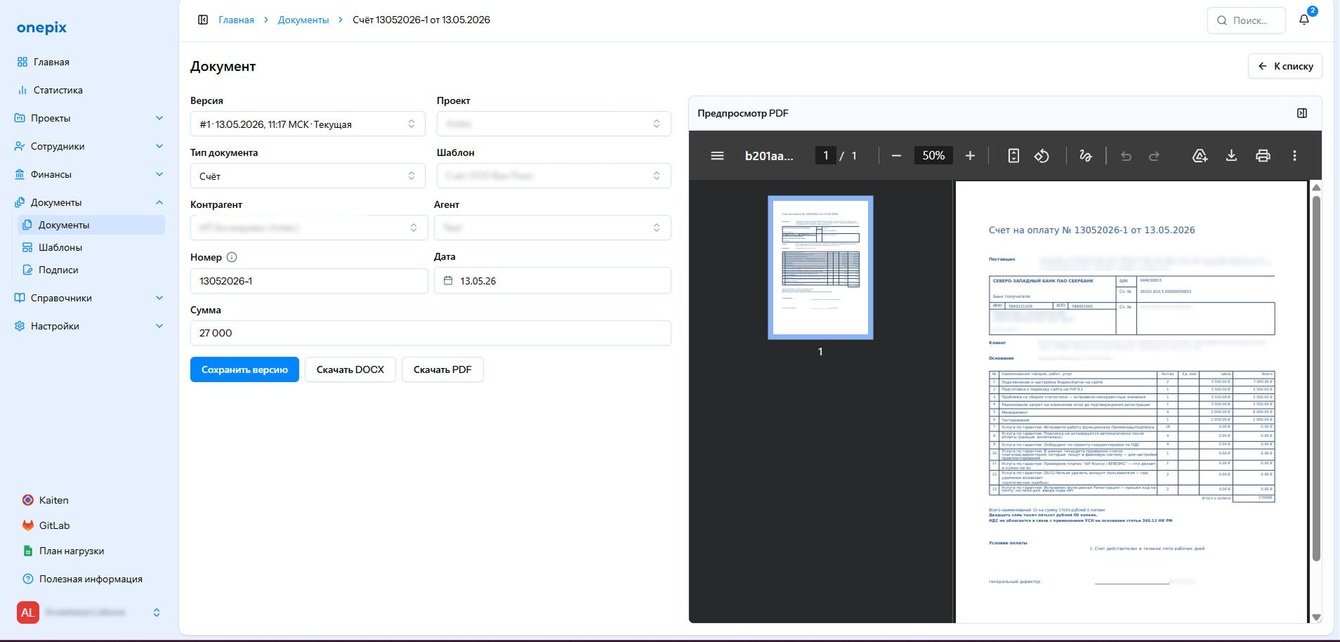Select the PDF draw annotation tool
The height and width of the screenshot is (642, 1340).
(1086, 156)
